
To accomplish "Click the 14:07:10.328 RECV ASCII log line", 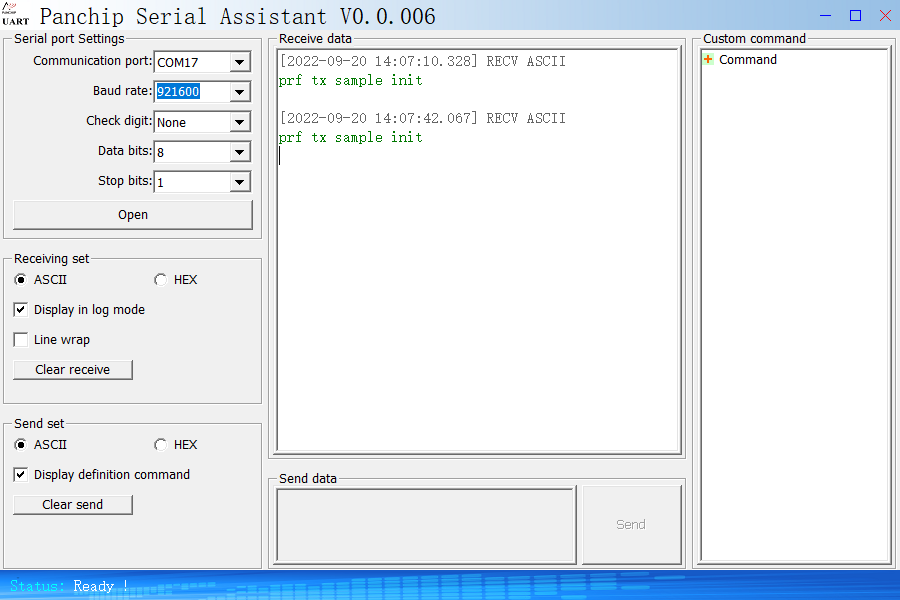I will click(x=422, y=61).
